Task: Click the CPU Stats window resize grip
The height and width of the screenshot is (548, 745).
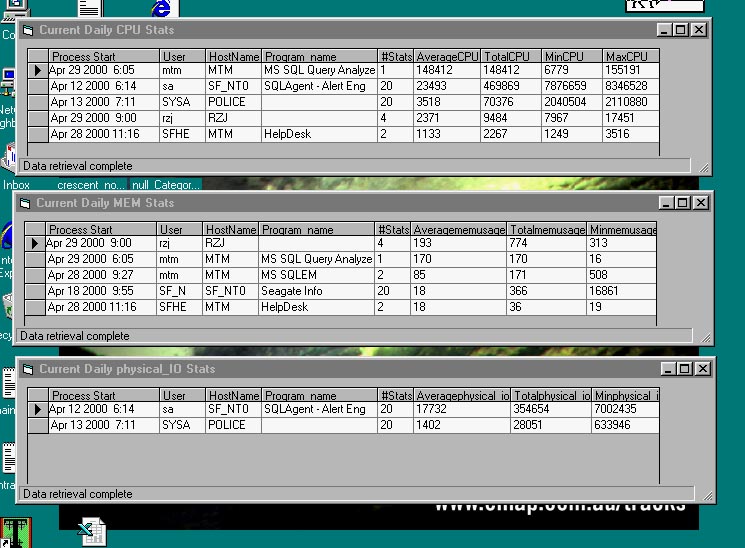Action: (x=704, y=167)
